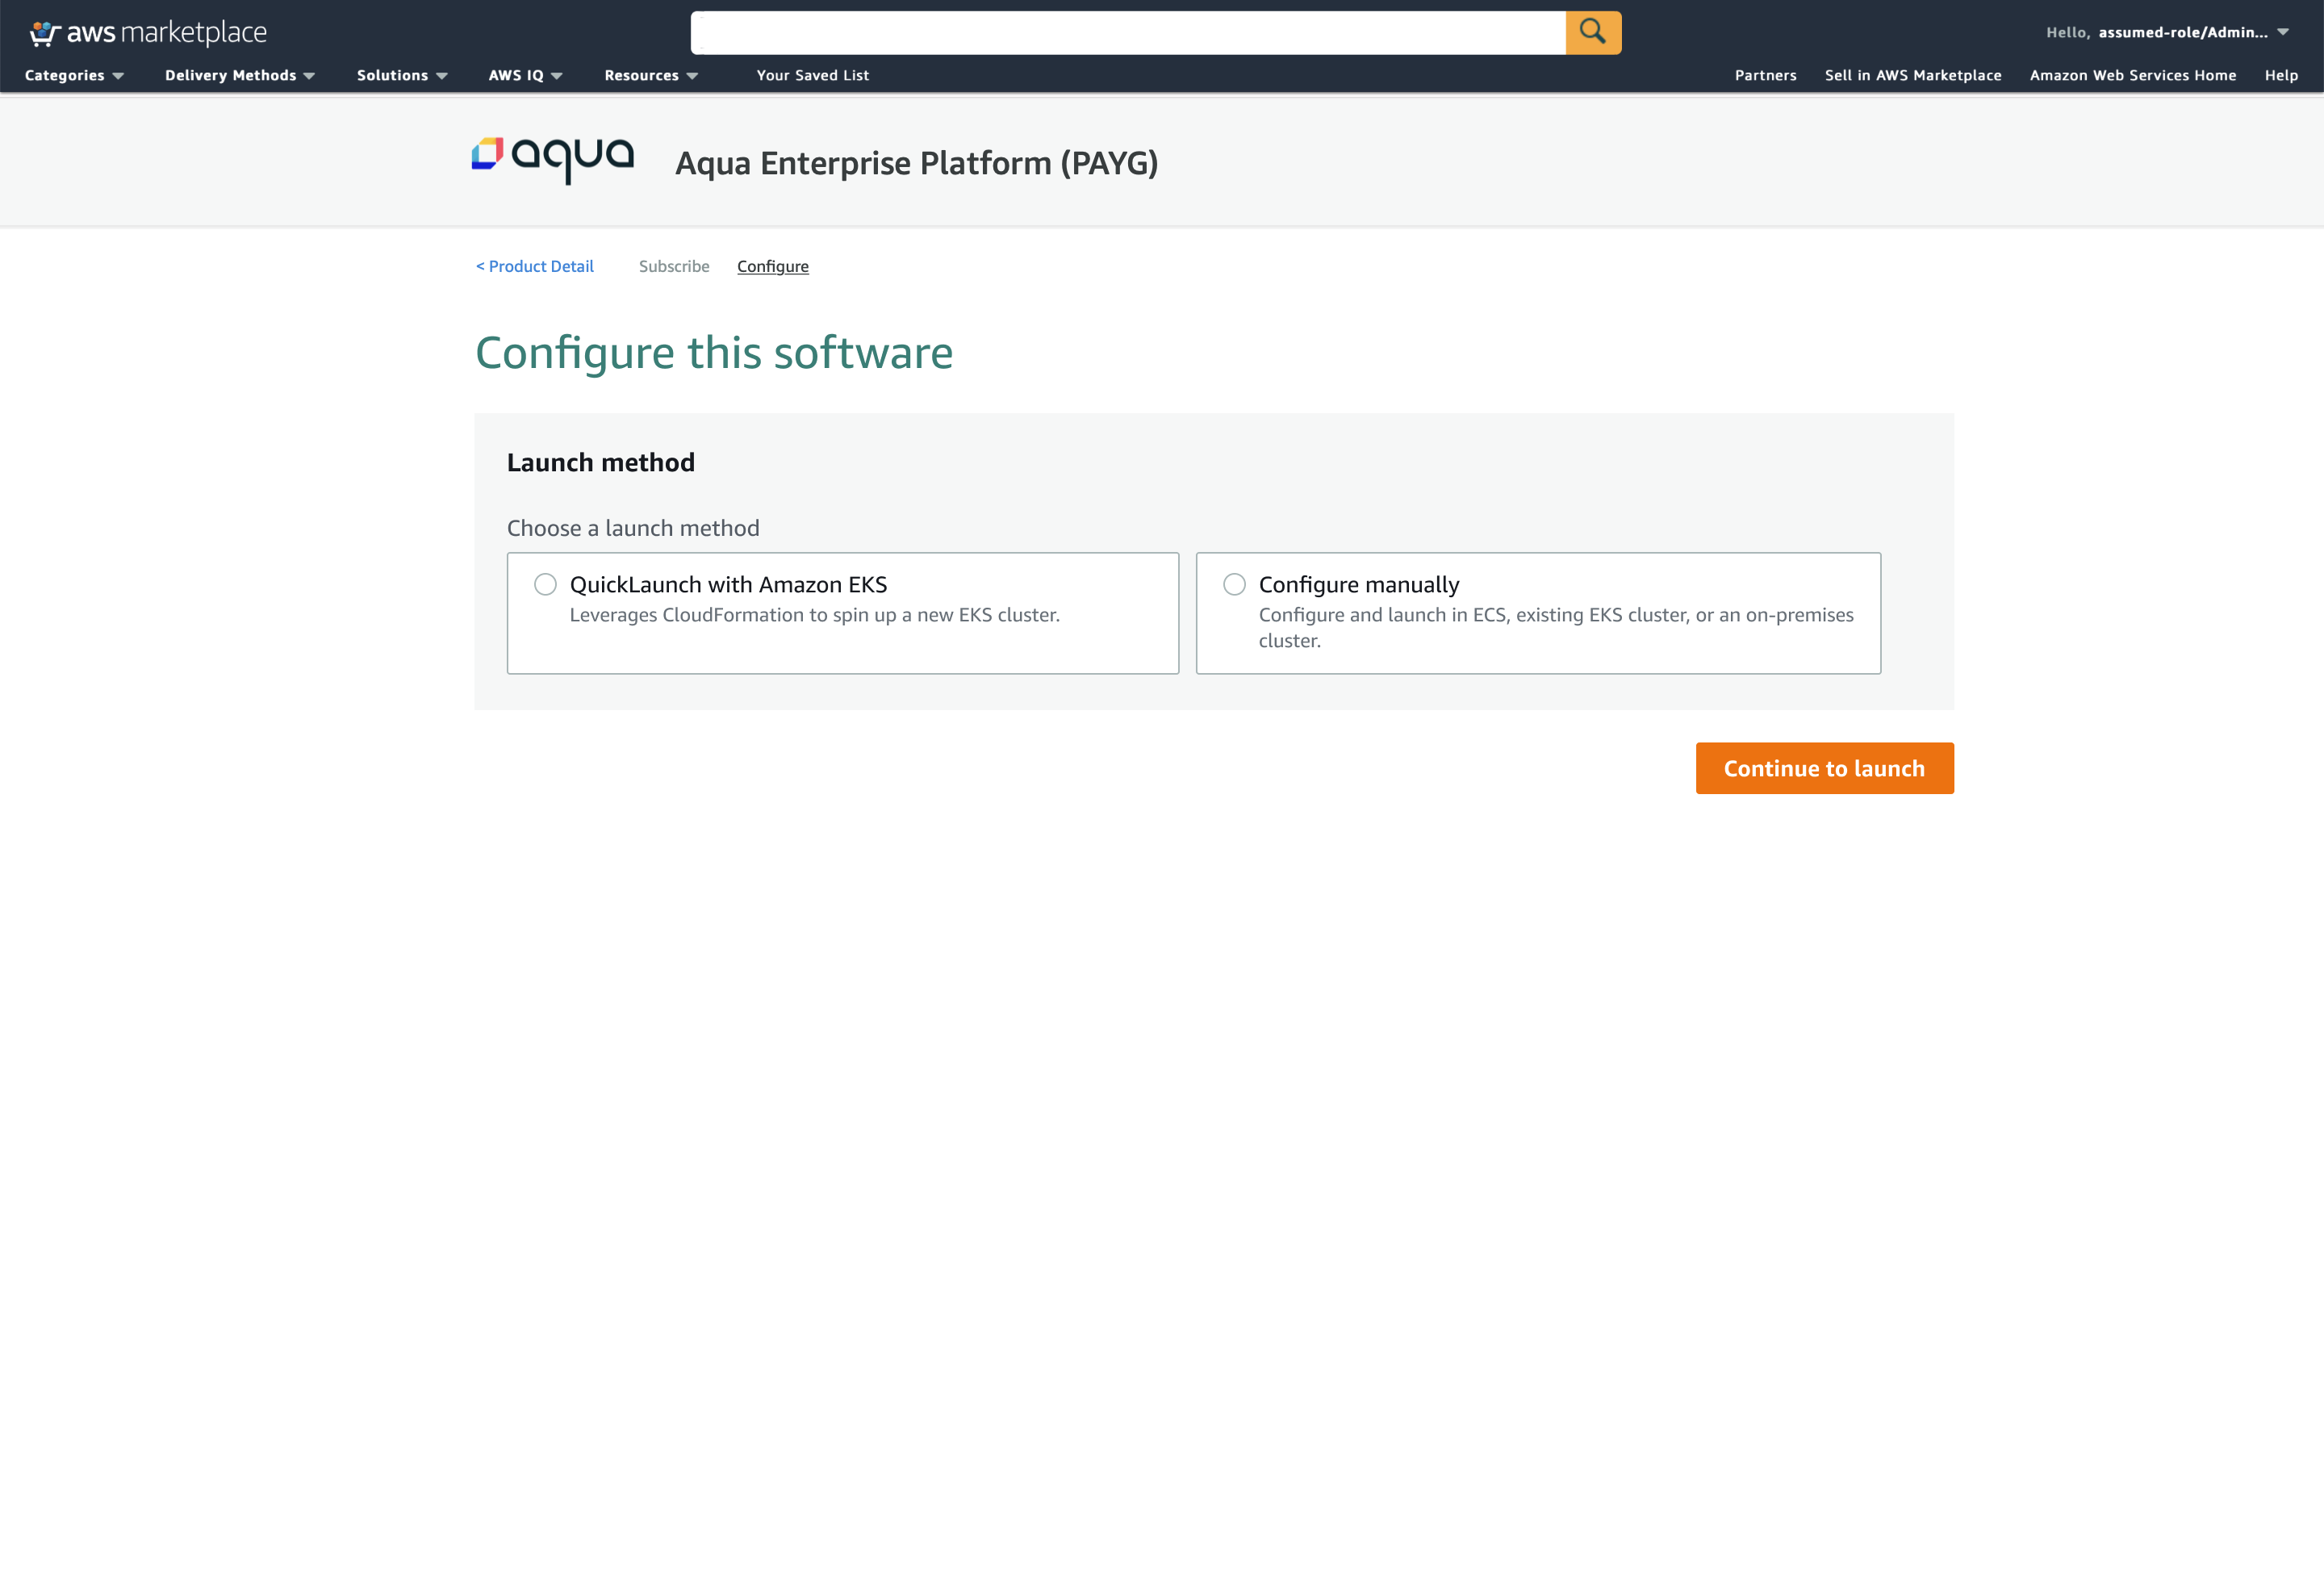Select QuickLaunch with Amazon EKS radio
2324x1585 pixels.
coord(545,584)
